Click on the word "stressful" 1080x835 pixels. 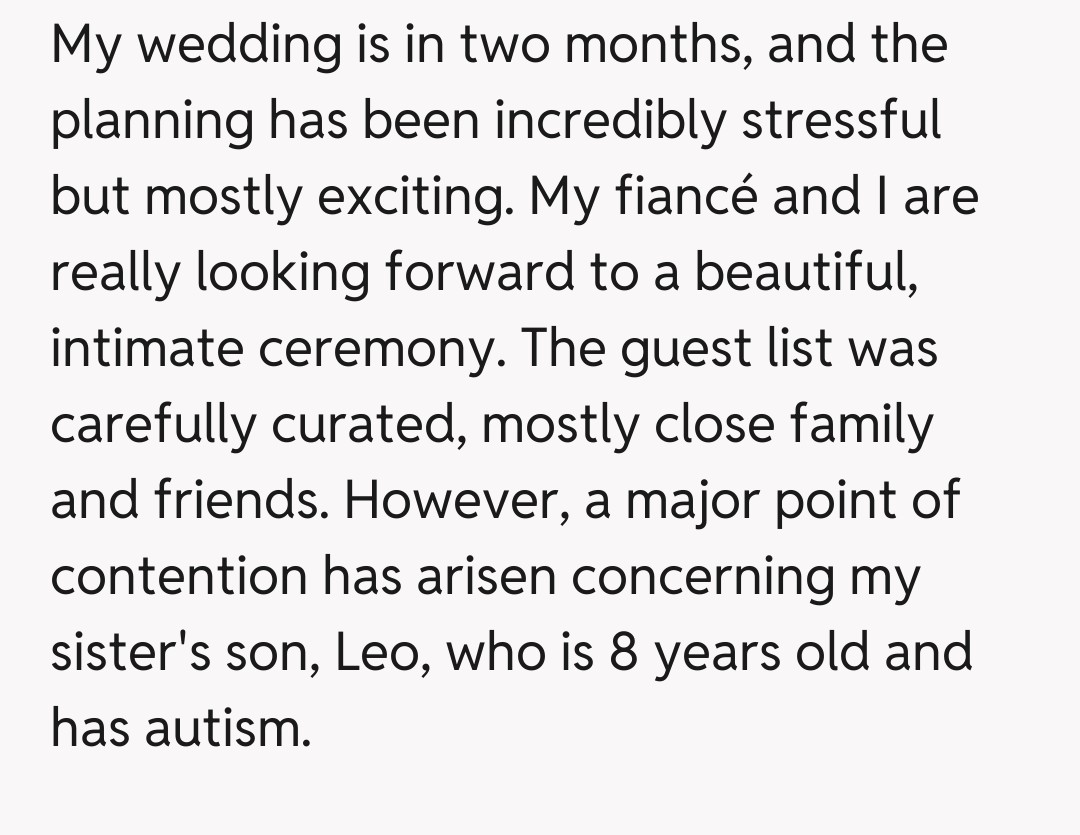coord(841,121)
